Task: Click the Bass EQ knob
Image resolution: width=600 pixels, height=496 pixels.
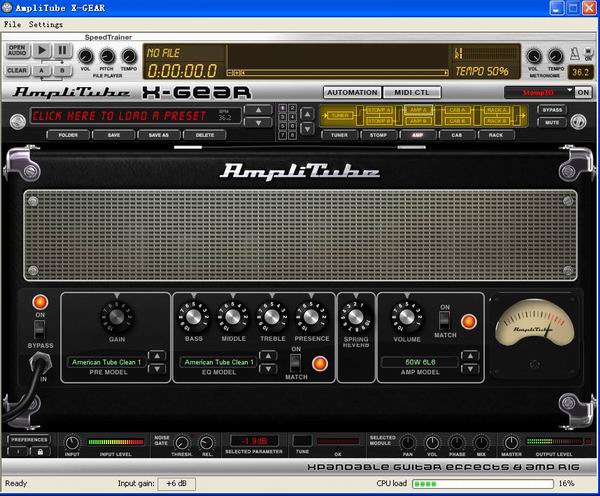Action: (x=195, y=318)
